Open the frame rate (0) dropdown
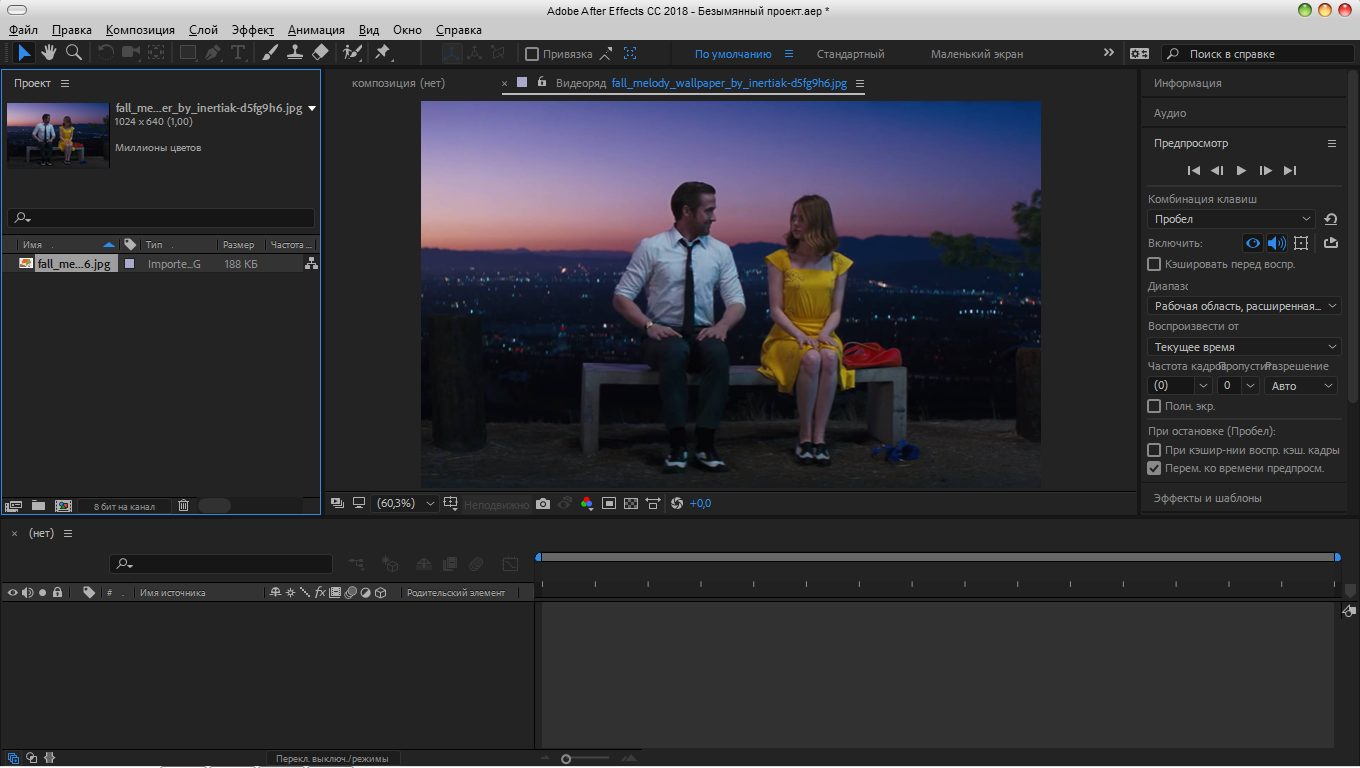 click(1179, 385)
